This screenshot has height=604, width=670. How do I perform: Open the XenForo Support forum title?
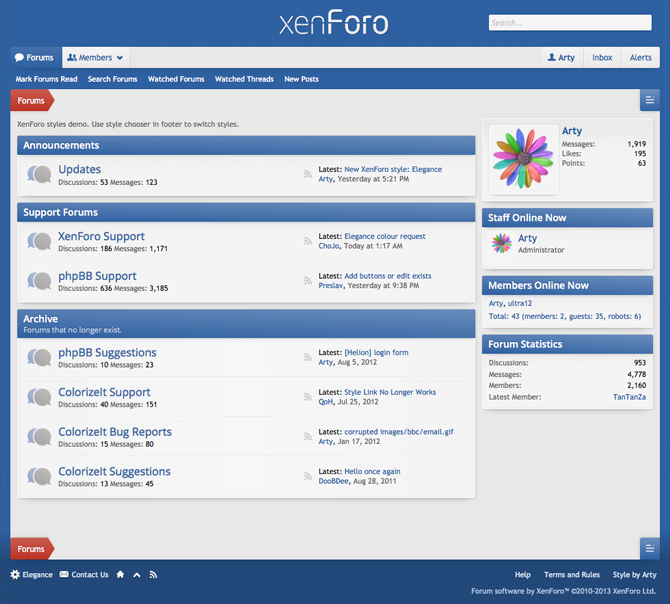tap(101, 236)
